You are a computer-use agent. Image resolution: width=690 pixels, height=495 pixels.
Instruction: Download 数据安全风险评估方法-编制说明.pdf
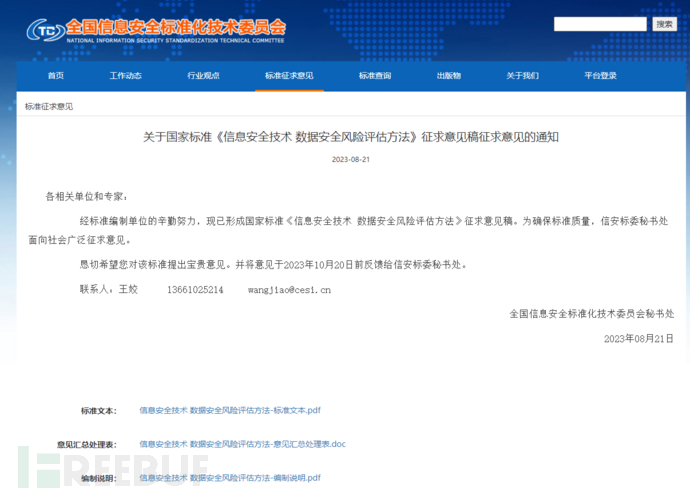click(x=230, y=478)
